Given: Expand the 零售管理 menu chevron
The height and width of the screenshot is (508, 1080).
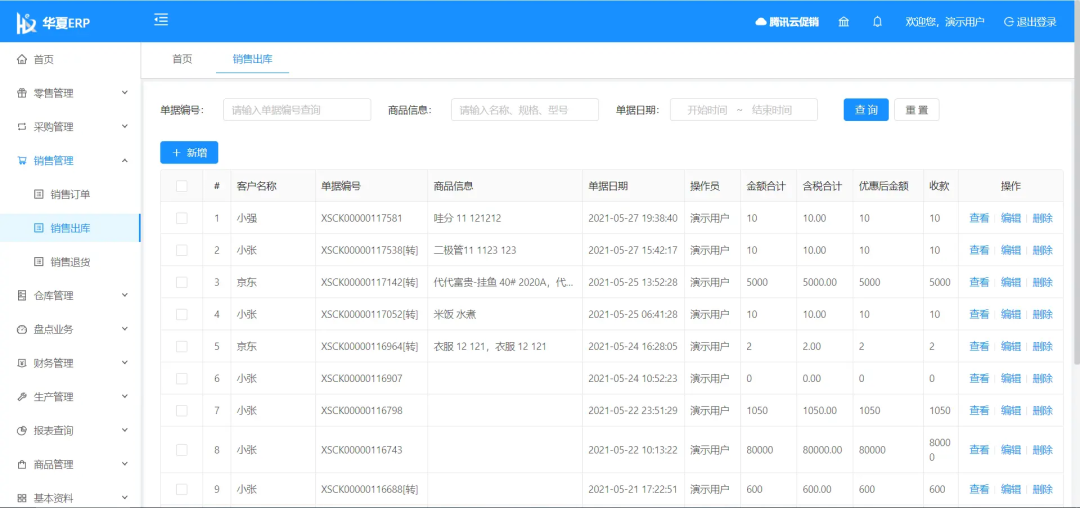Looking at the screenshot, I should (125, 92).
